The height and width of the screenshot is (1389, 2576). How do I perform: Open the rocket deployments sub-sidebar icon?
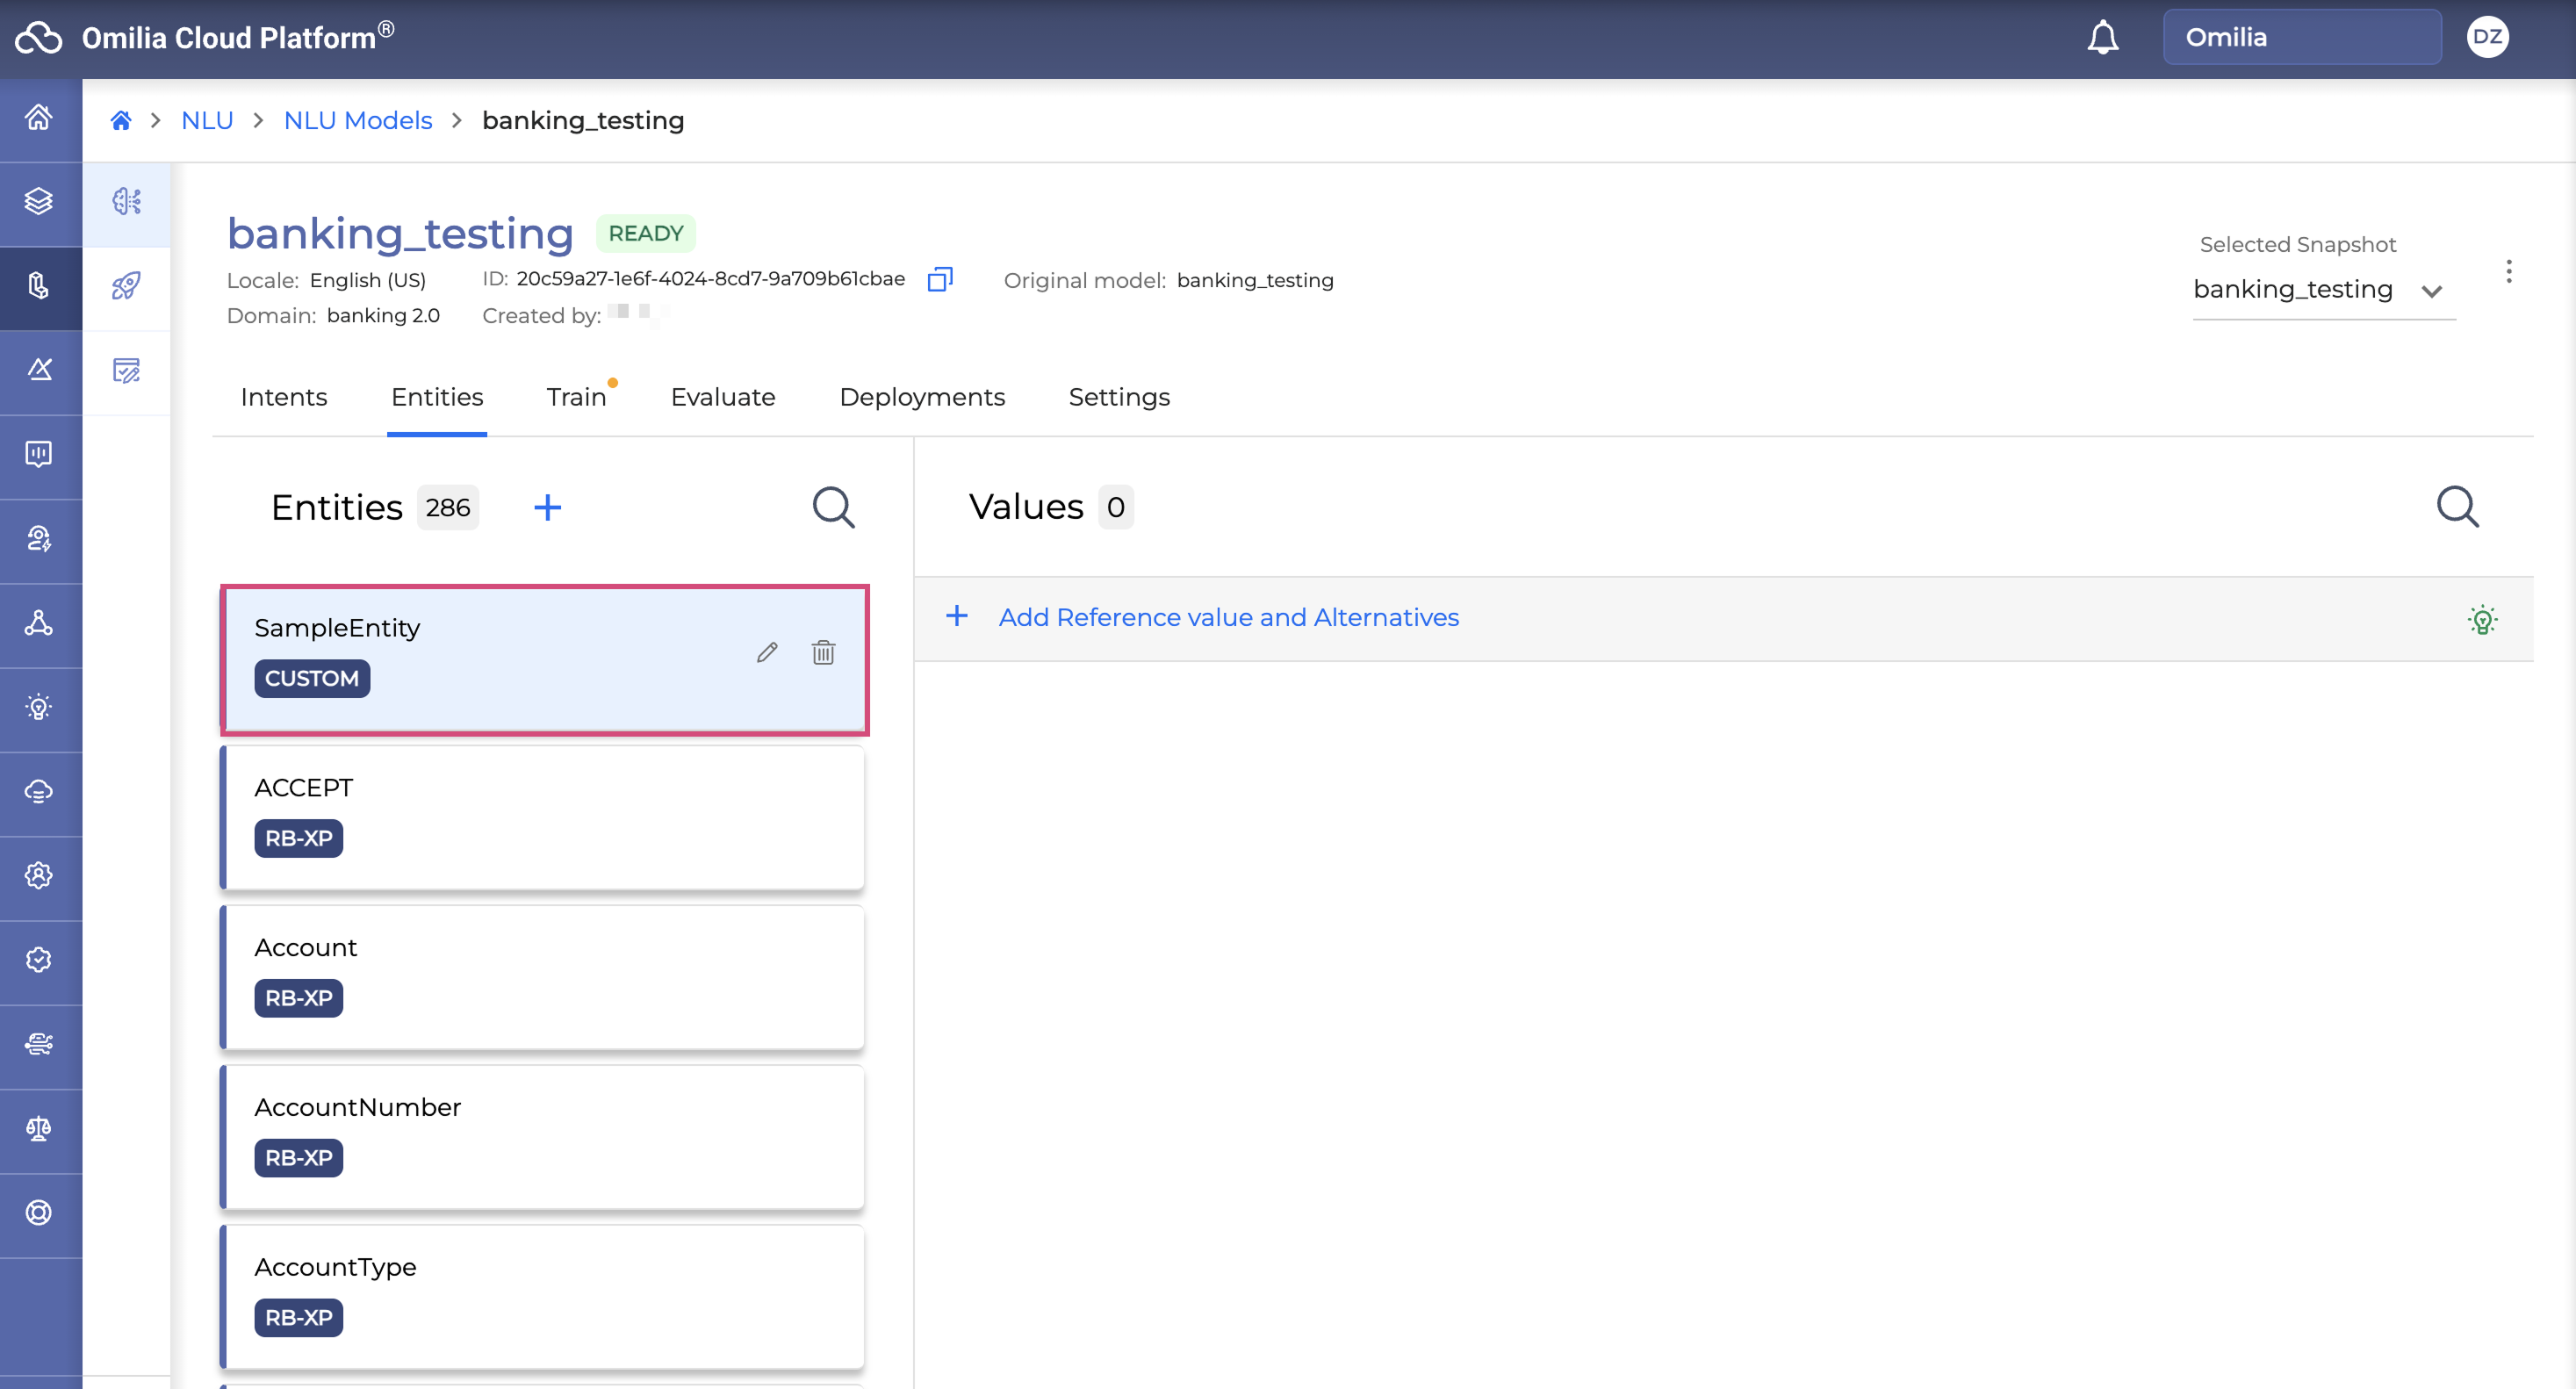[126, 286]
